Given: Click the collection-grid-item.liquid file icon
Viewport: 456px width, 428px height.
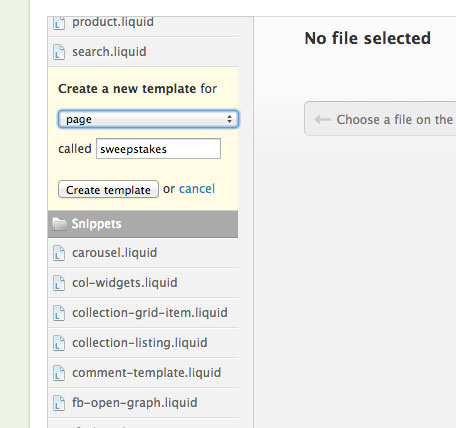Looking at the screenshot, I should pyautogui.click(x=59, y=313).
